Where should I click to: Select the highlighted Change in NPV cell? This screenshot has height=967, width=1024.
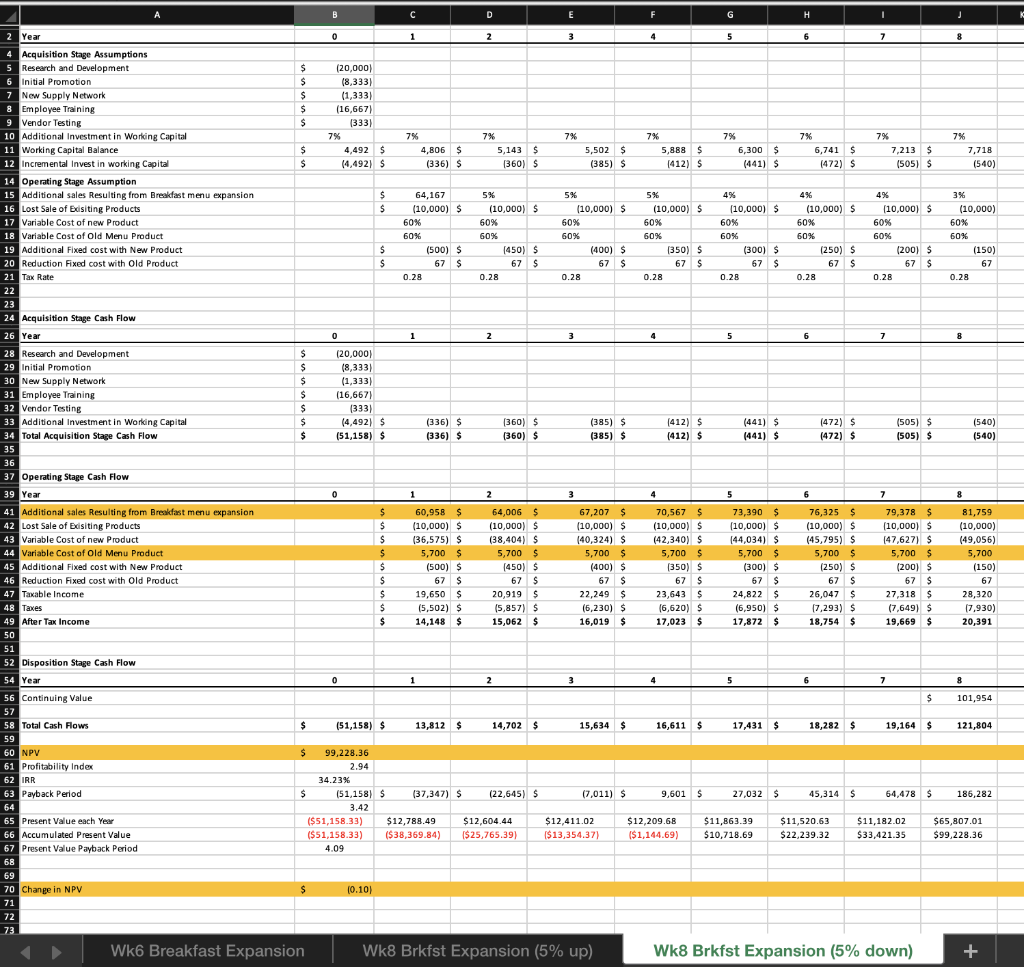click(334, 889)
